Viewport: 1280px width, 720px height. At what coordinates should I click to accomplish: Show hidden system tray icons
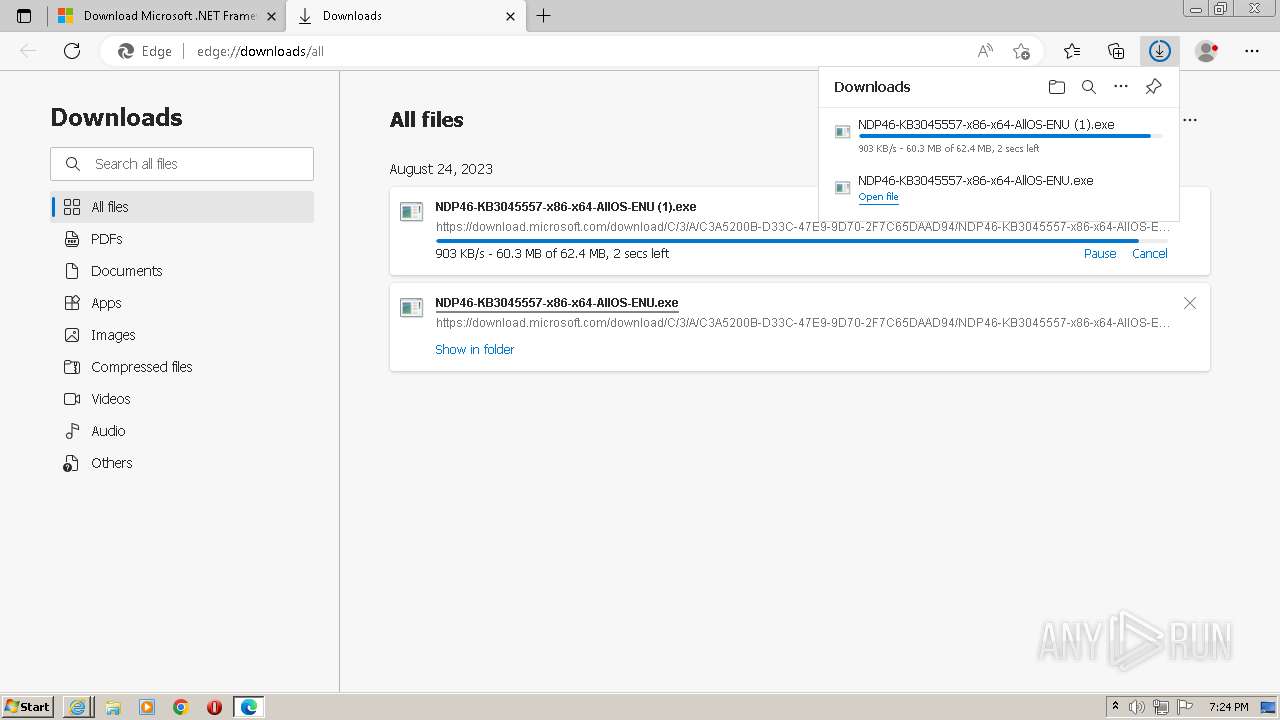(x=1115, y=707)
